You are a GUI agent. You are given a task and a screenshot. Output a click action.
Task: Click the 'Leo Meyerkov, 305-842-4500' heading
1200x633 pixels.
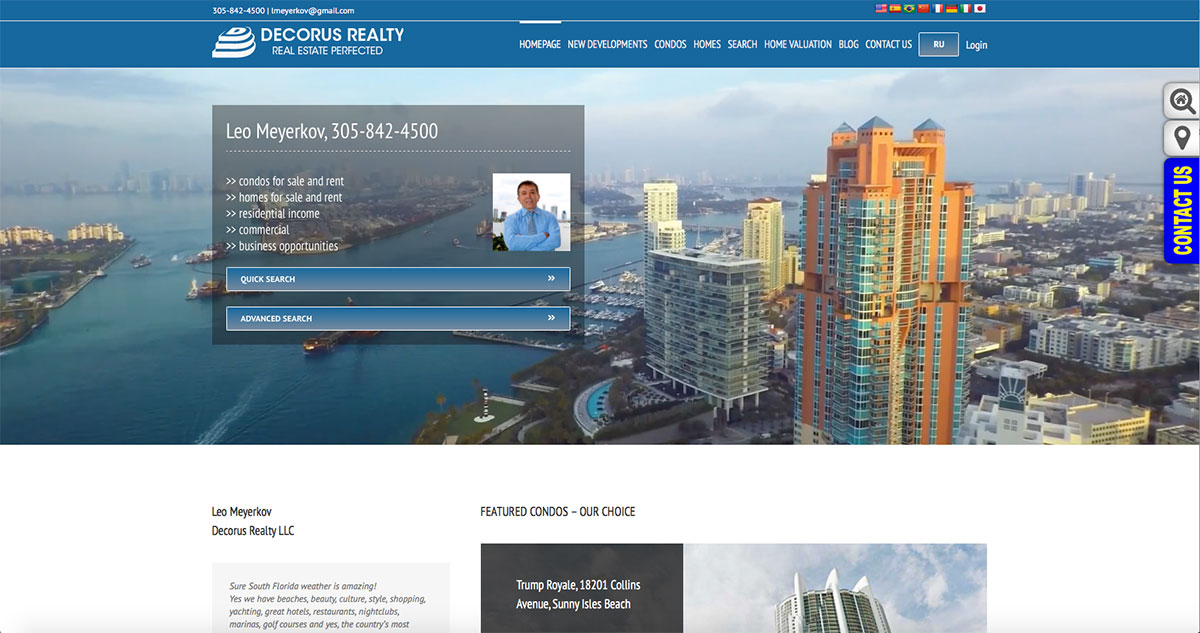click(x=332, y=131)
